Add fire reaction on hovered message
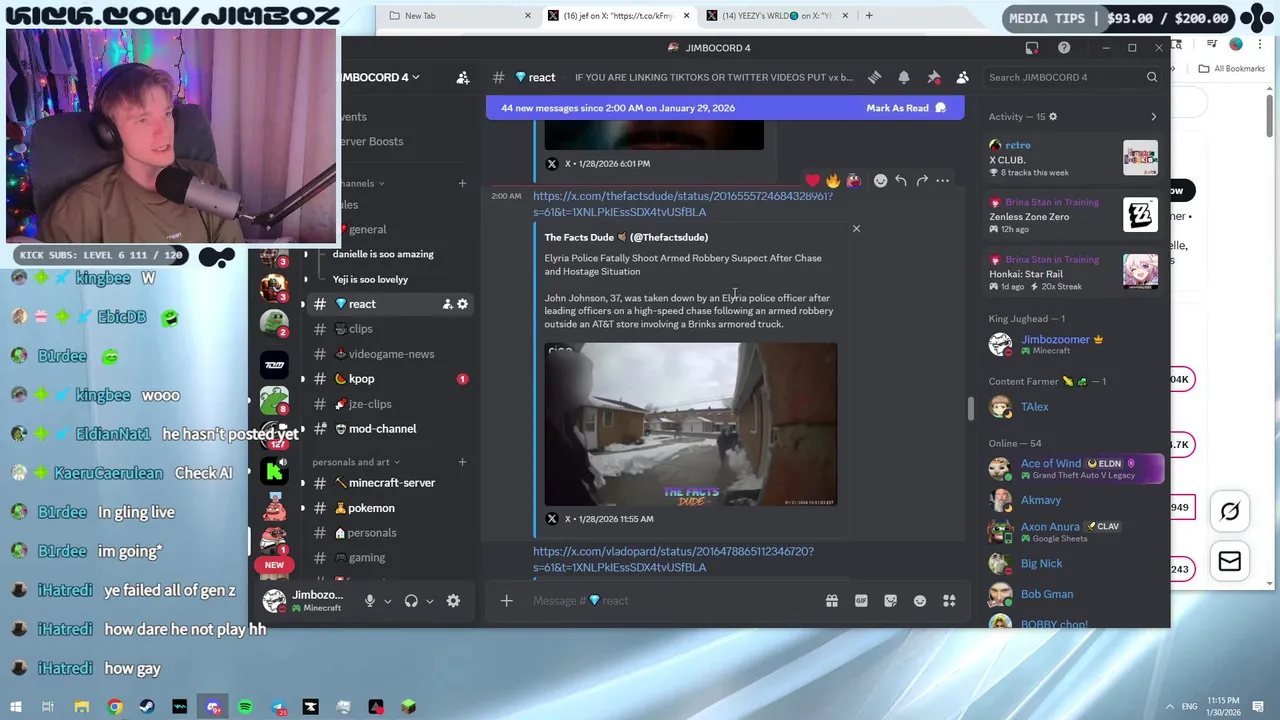 click(x=833, y=180)
